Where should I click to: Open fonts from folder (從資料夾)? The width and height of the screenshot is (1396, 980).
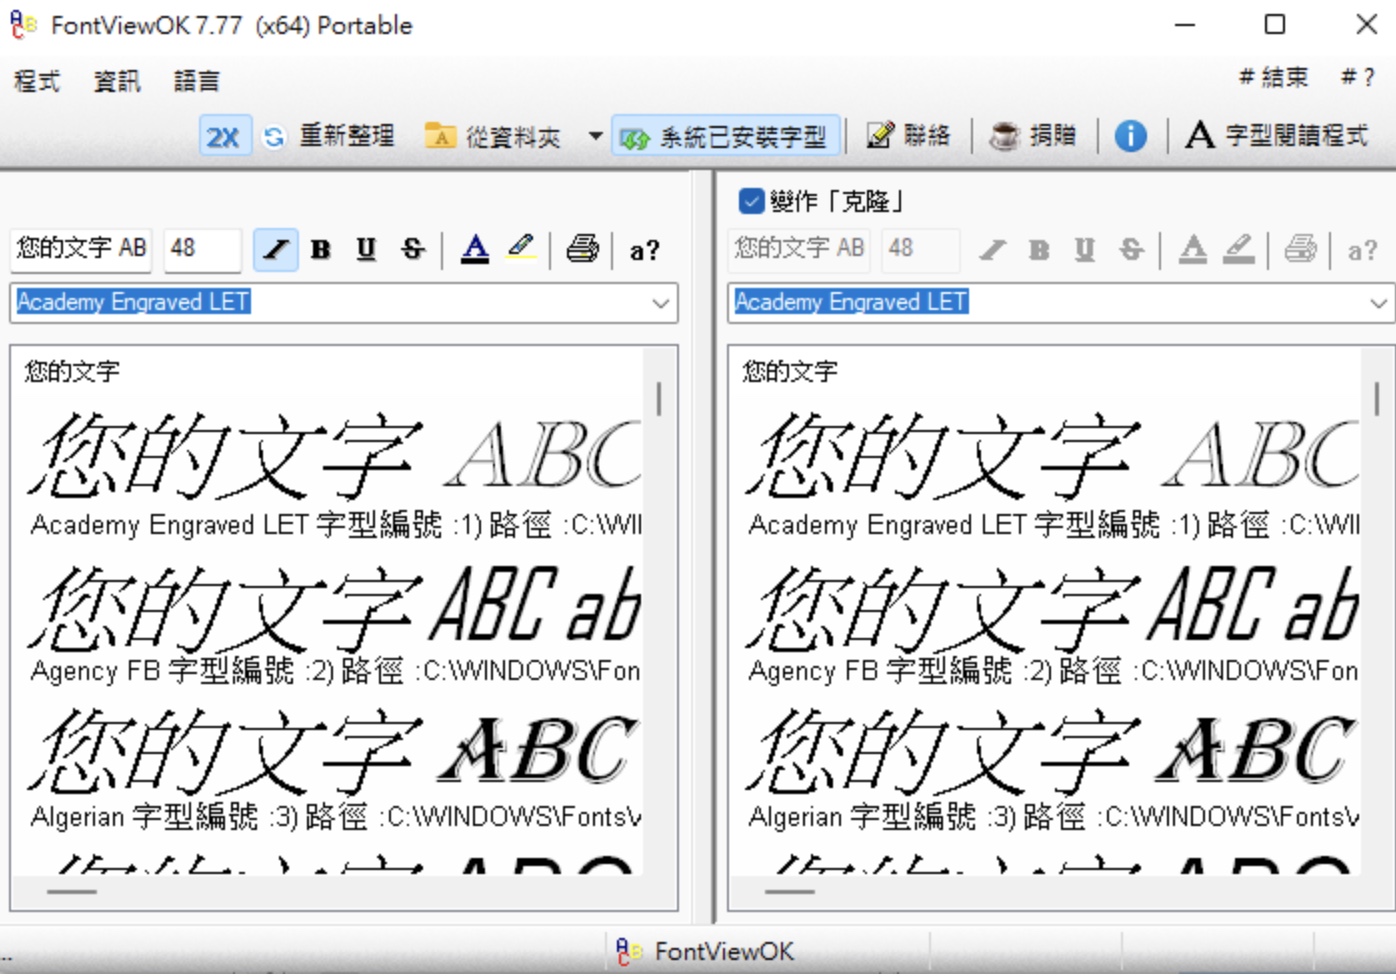coord(493,137)
